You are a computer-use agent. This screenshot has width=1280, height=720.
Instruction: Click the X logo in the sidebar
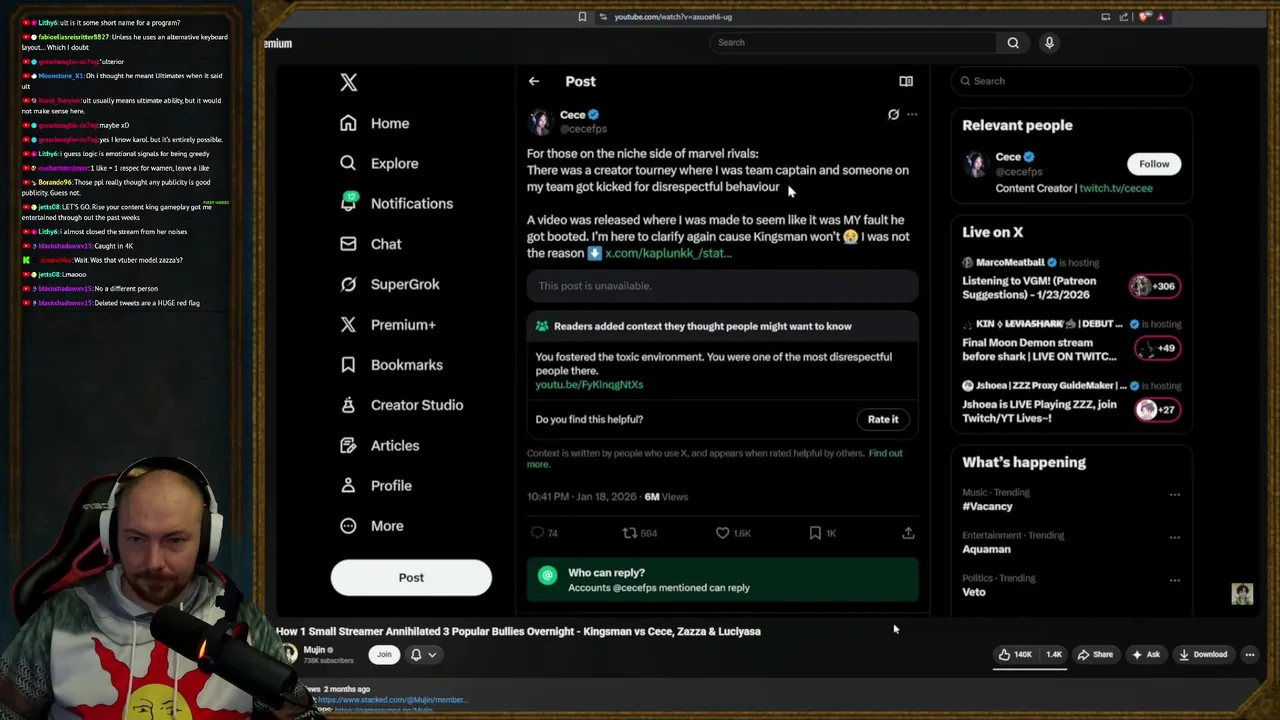[x=348, y=82]
